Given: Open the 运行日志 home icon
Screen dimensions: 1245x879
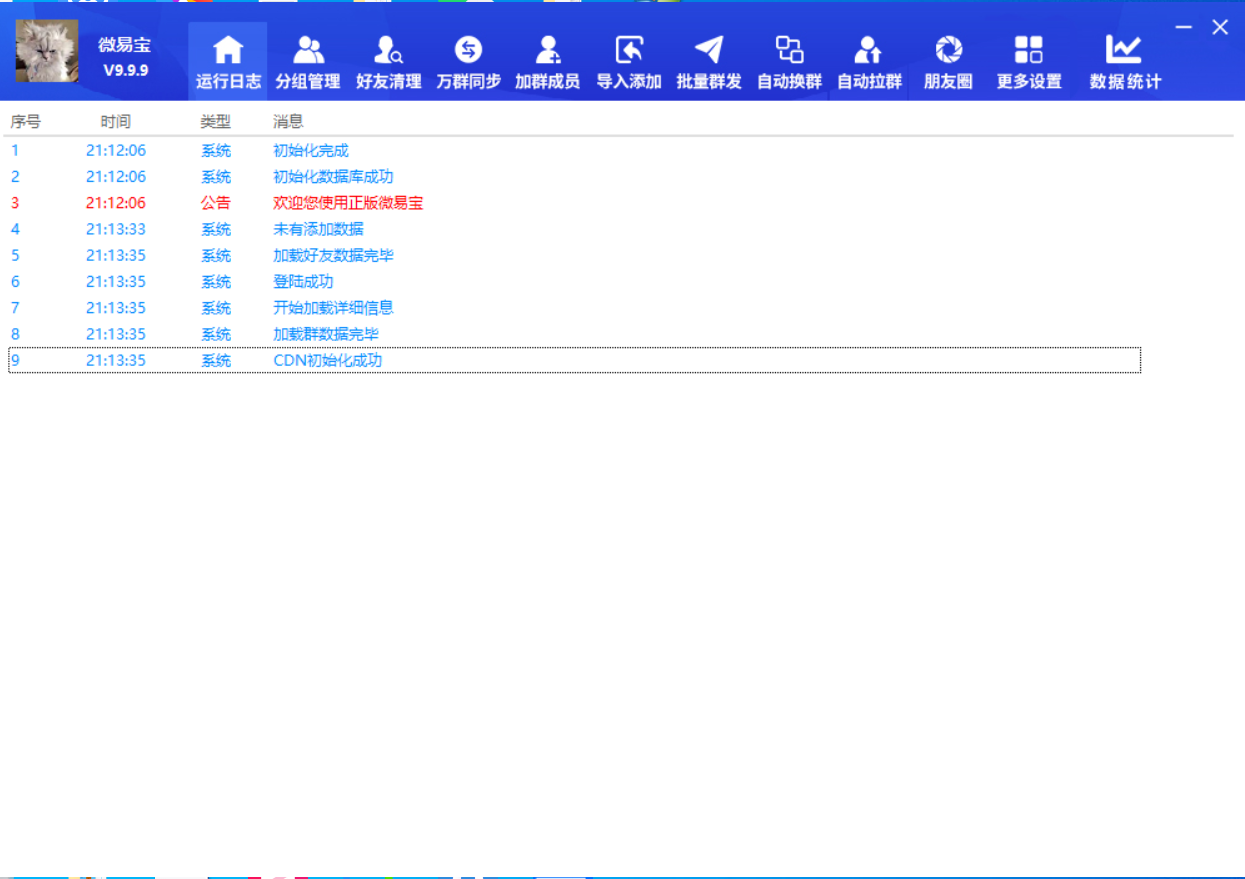Looking at the screenshot, I should (x=228, y=50).
